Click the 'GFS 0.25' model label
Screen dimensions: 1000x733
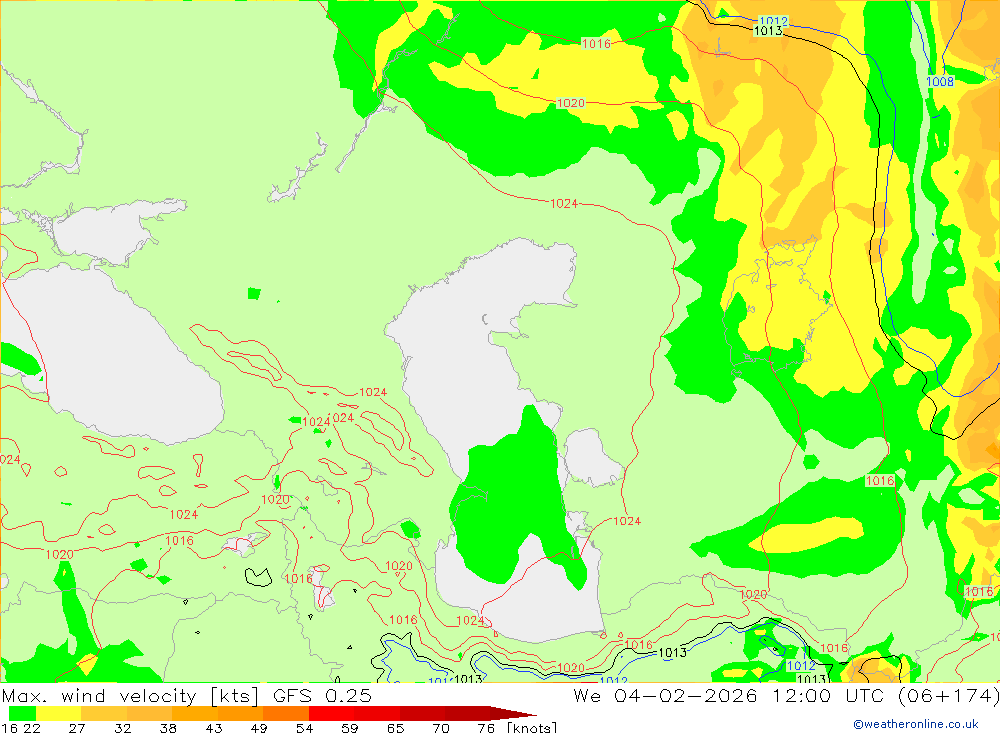tap(322, 696)
